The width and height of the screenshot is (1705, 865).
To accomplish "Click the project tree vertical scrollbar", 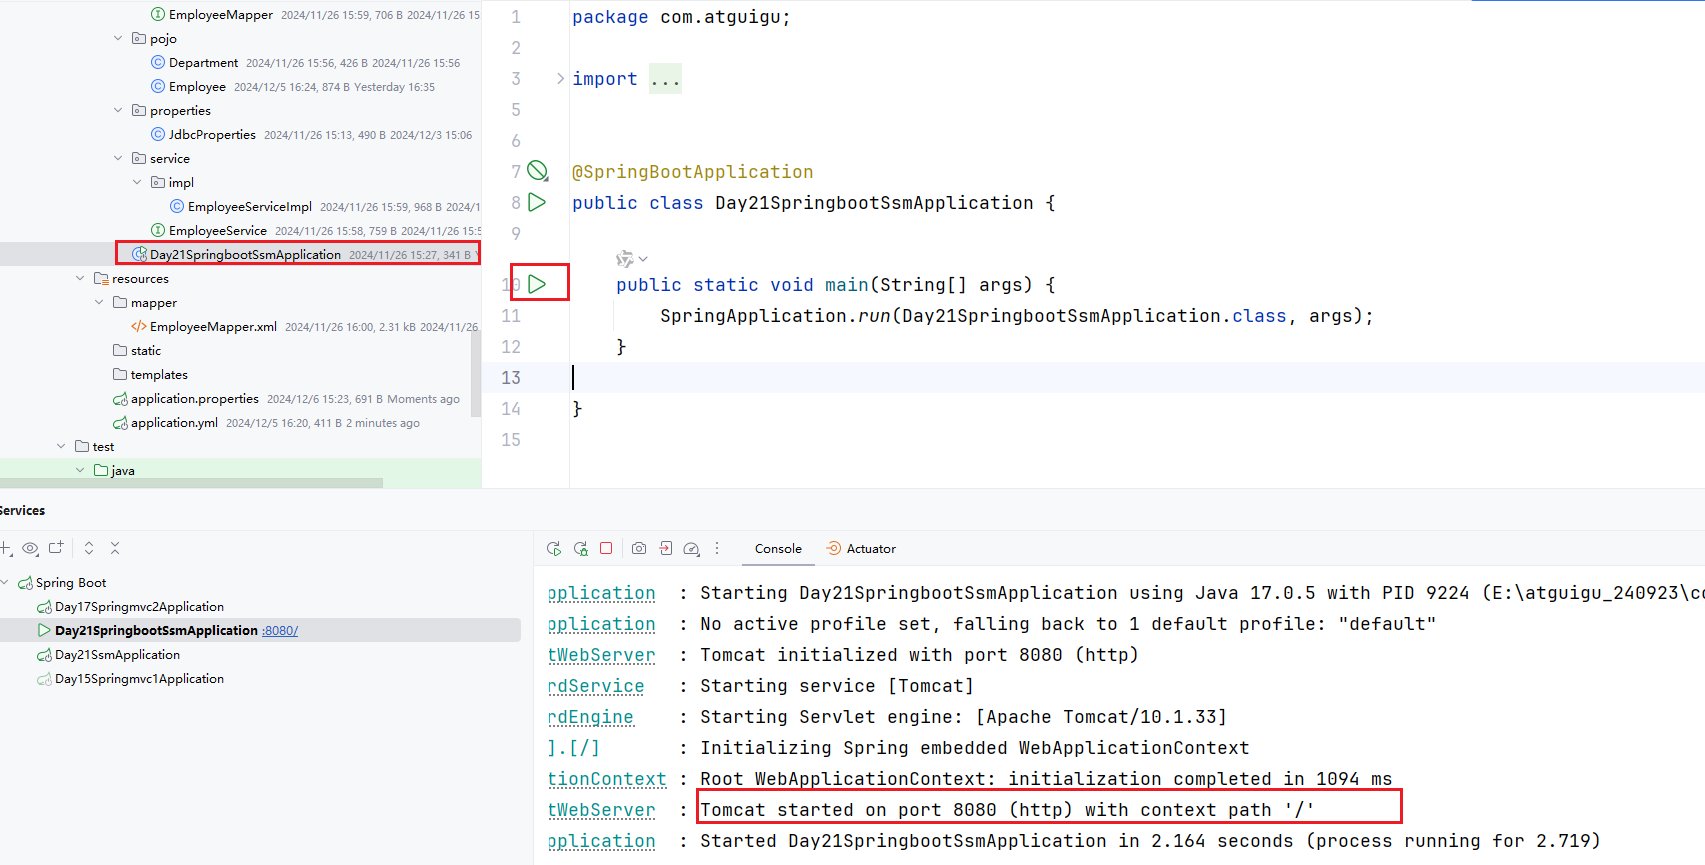I will 476,375.
